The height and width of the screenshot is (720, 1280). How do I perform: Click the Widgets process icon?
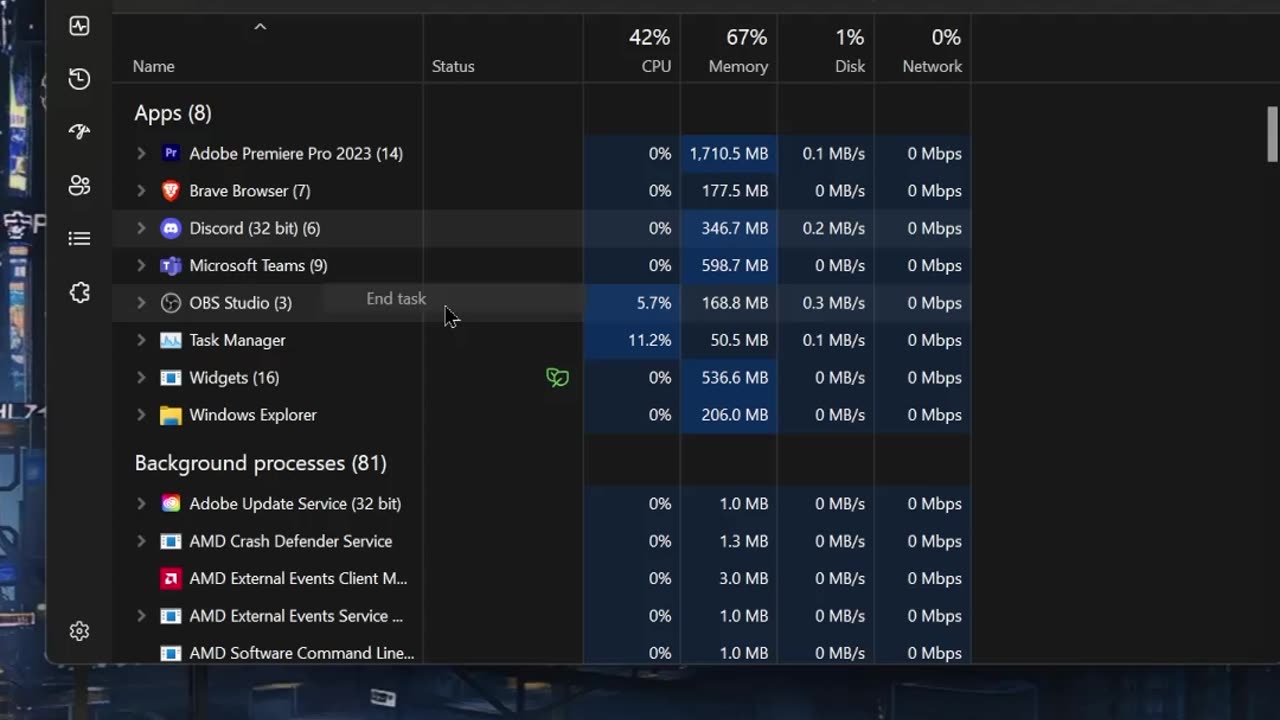tap(171, 377)
